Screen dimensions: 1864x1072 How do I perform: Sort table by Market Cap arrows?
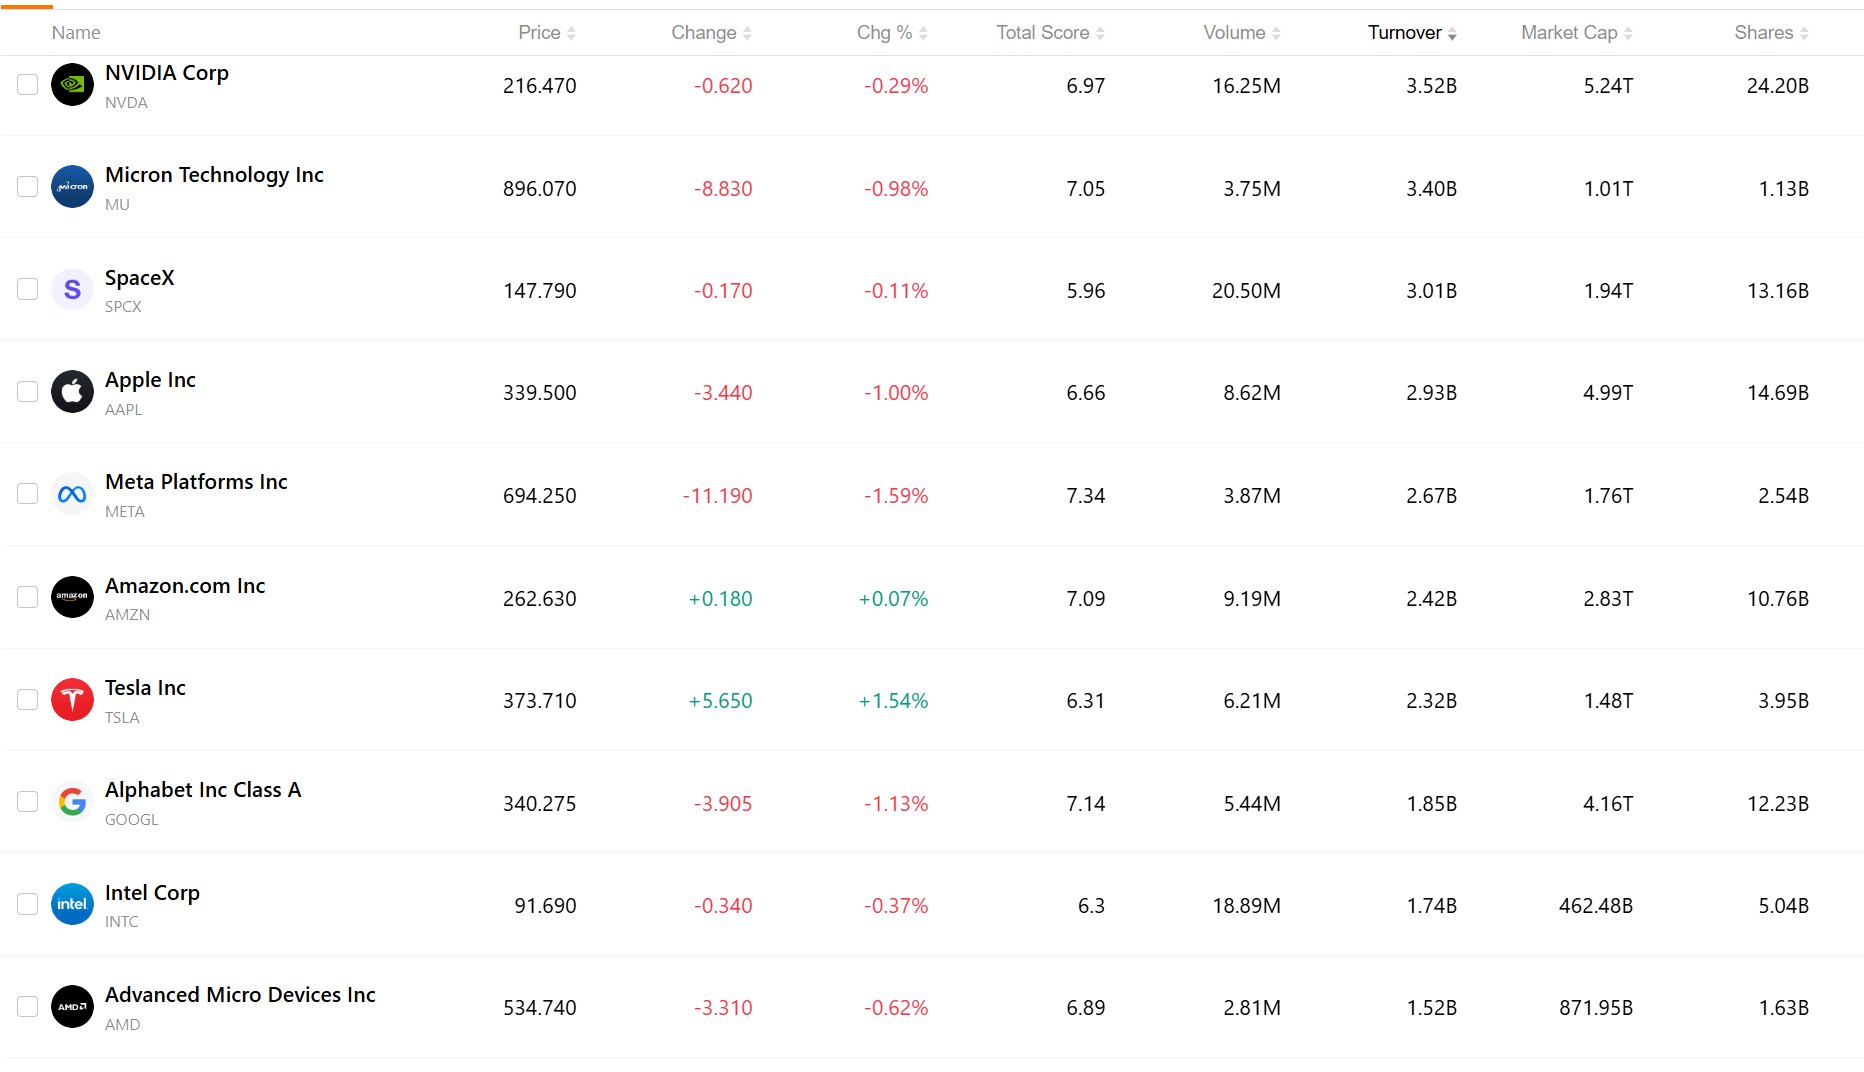[1628, 33]
